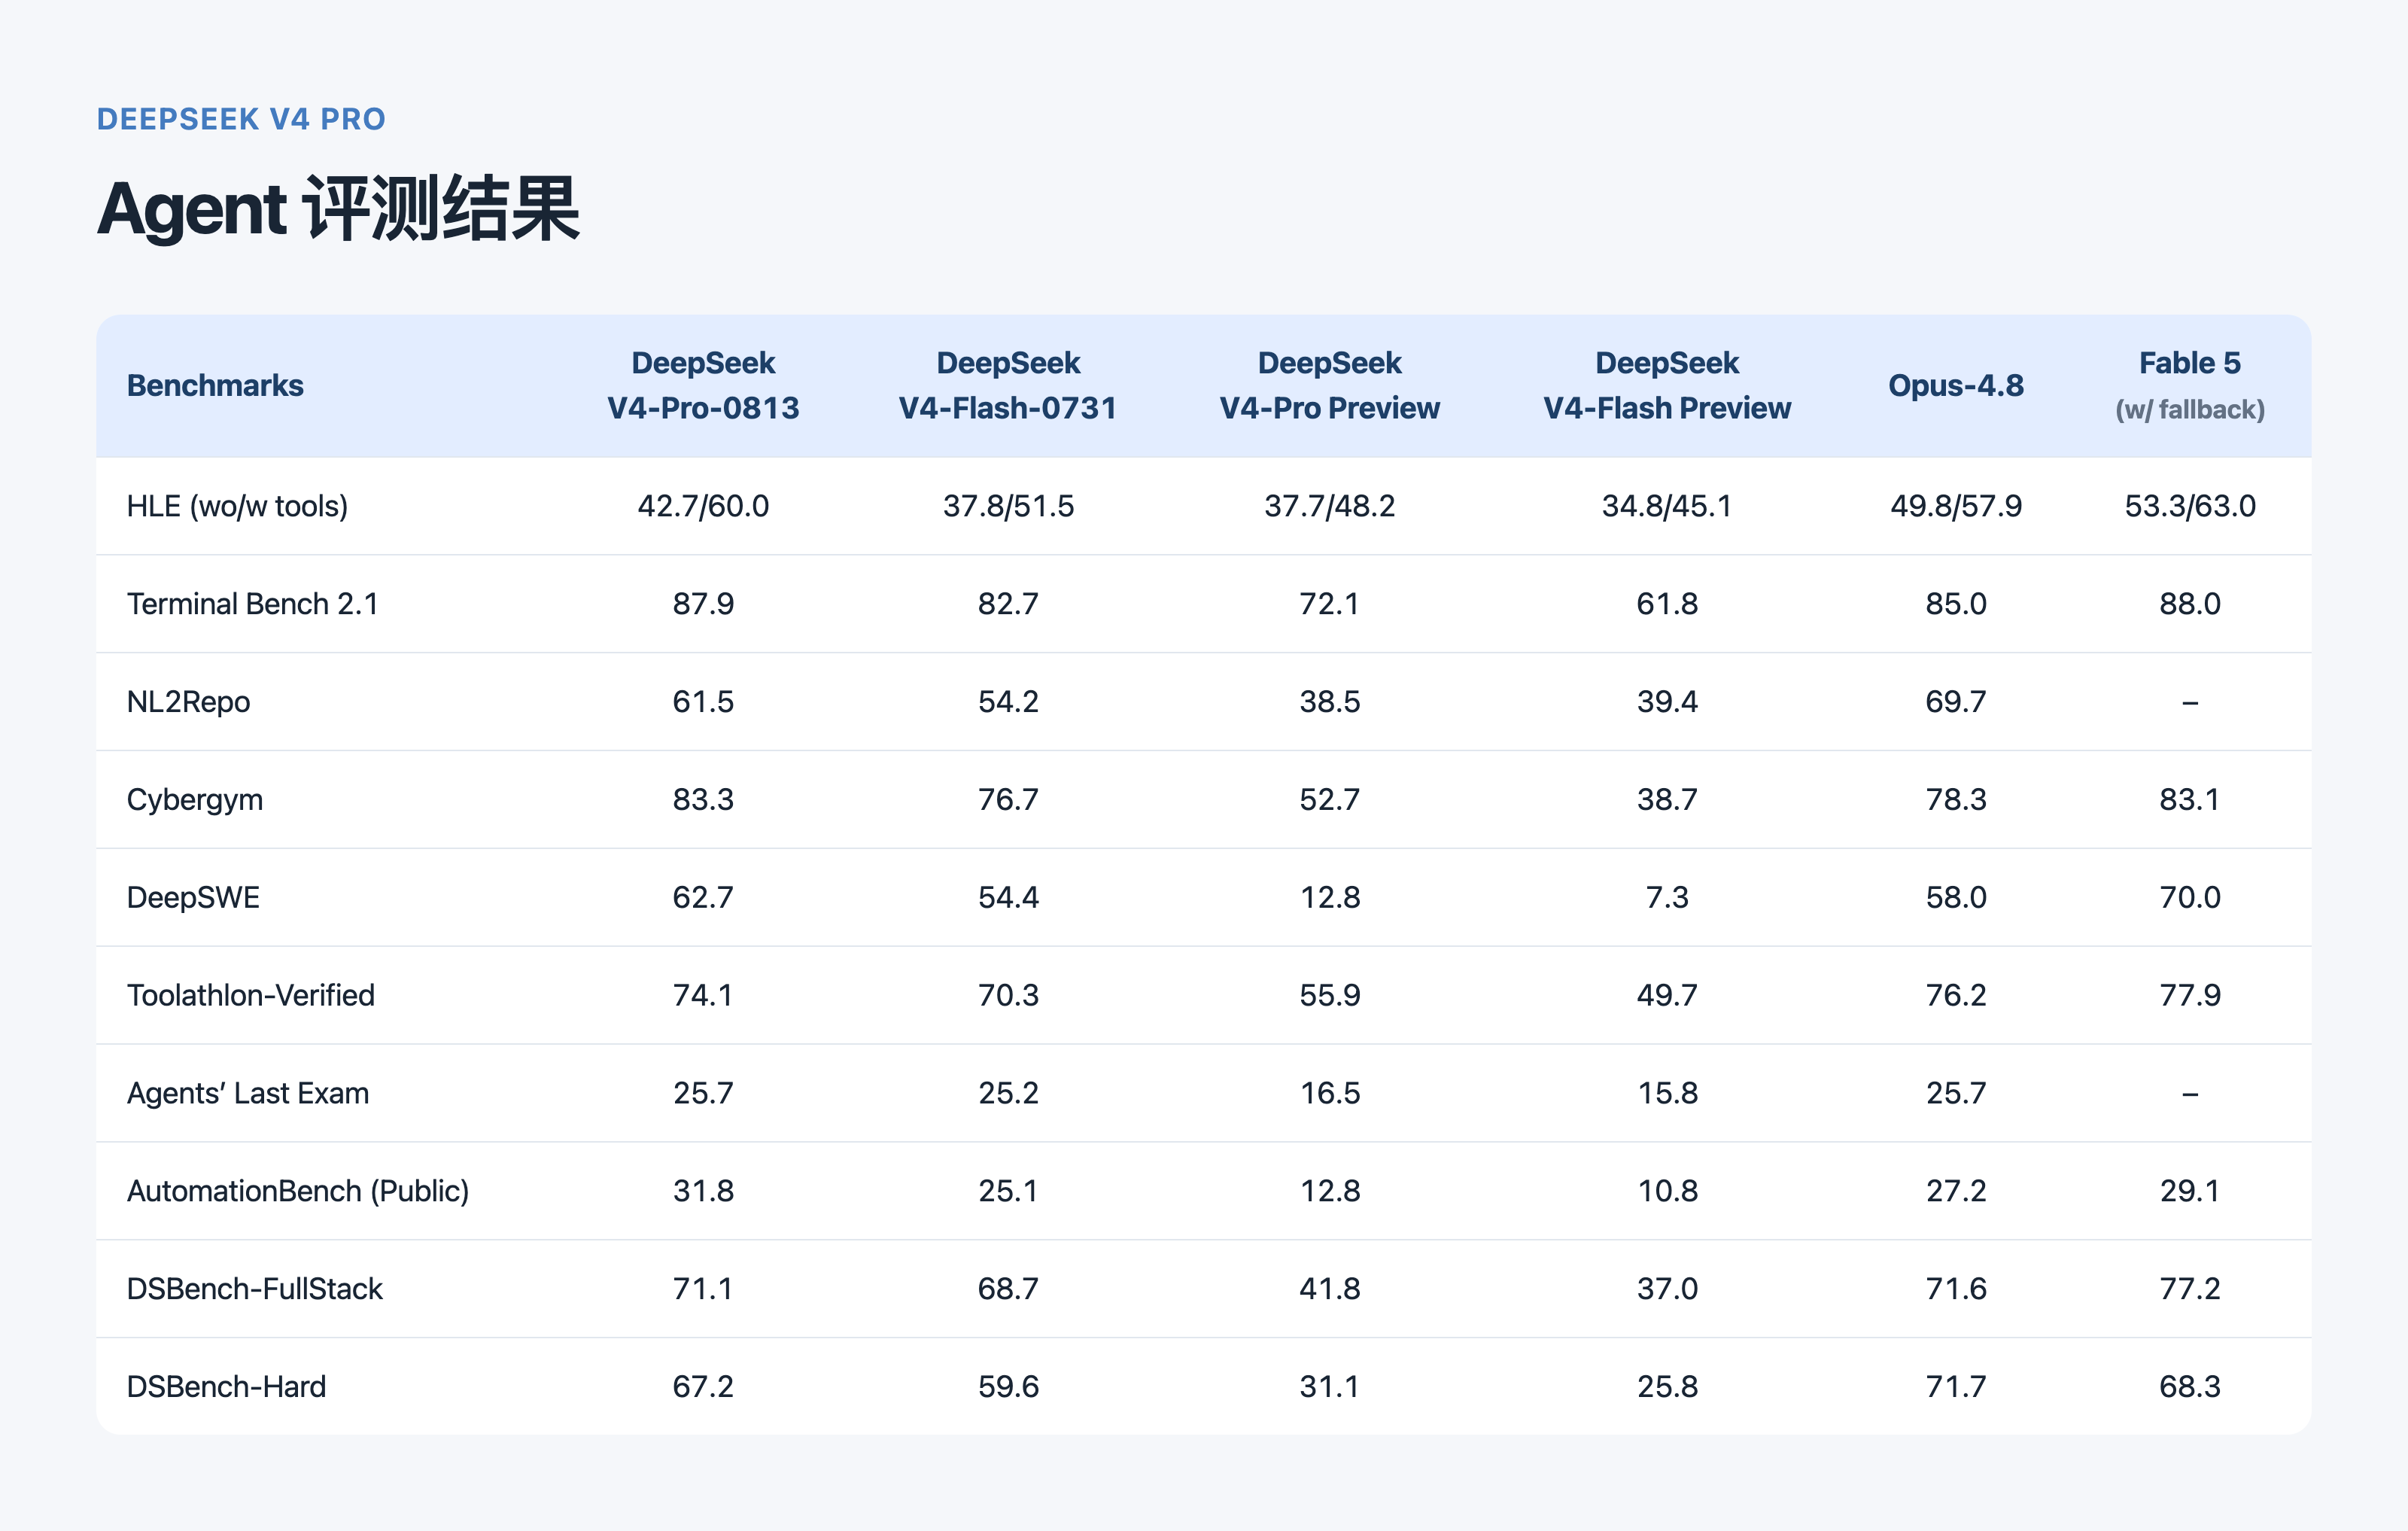The width and height of the screenshot is (2408, 1531).
Task: Click the Terminal Bench value "85.0"
Action: 1956,604
